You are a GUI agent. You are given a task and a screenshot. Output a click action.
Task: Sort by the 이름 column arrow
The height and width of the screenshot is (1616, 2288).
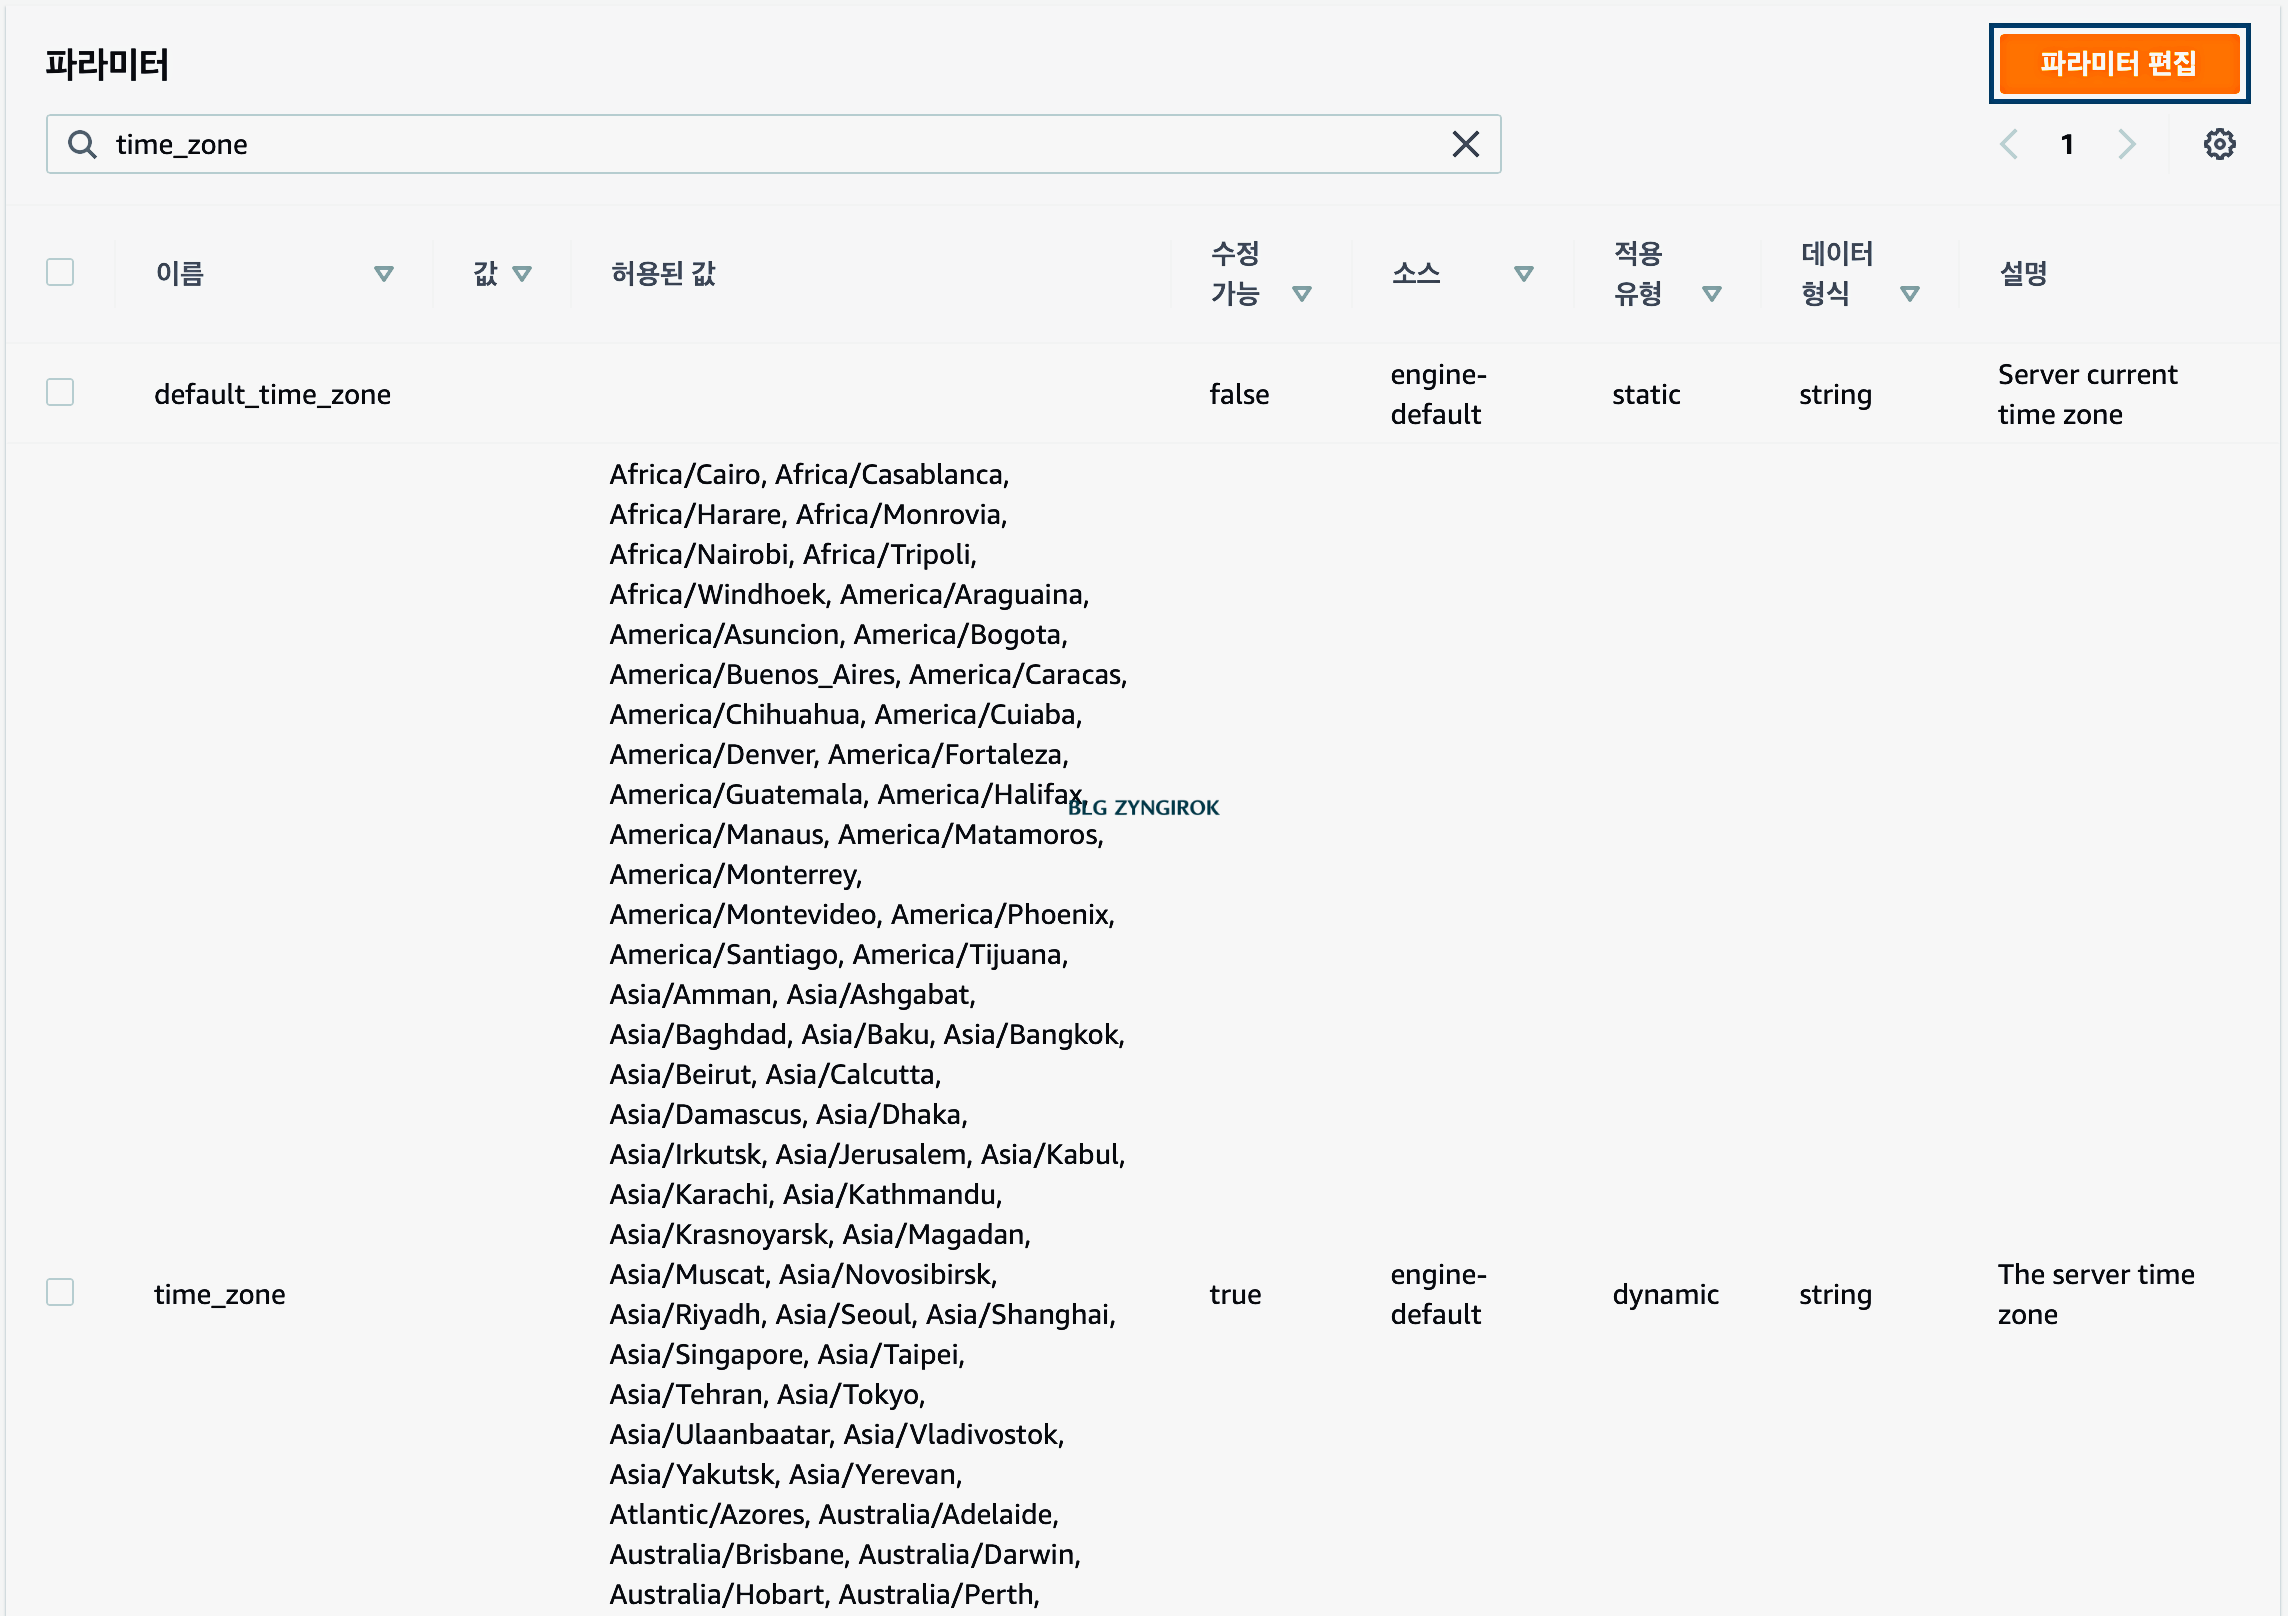pyautogui.click(x=383, y=274)
